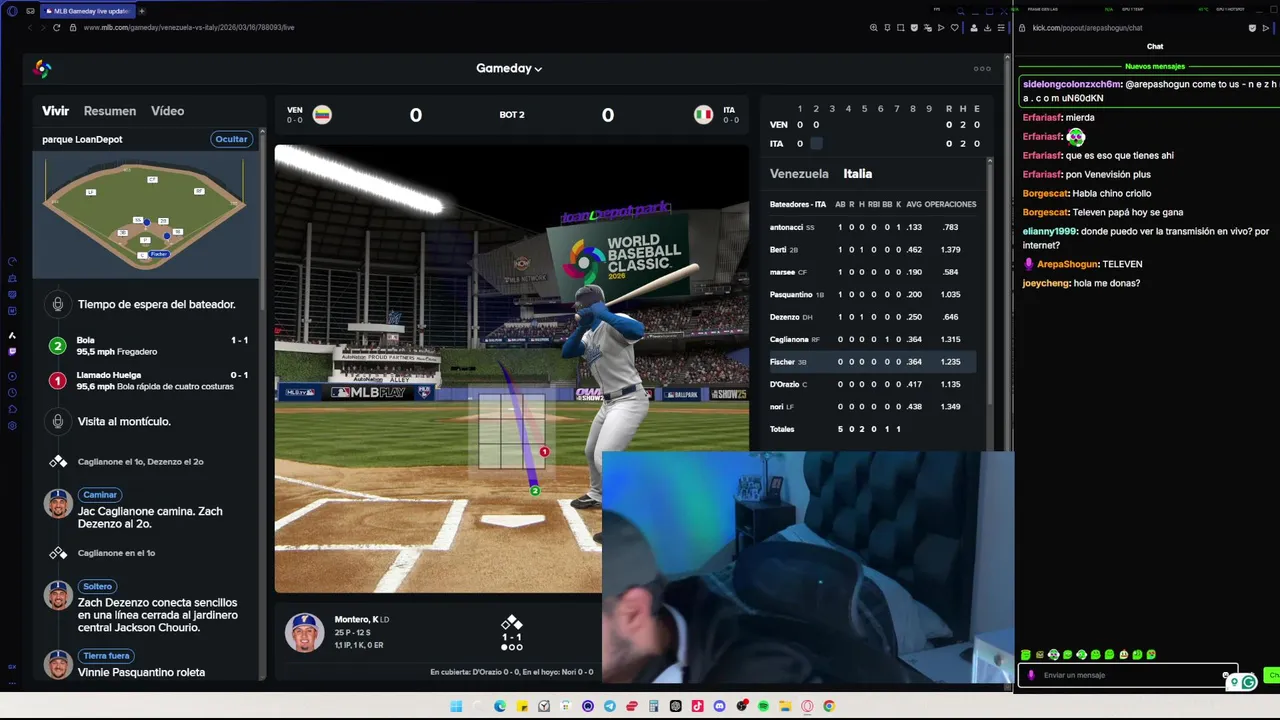Click the downloads icon in browser toolbar

pos(987,28)
